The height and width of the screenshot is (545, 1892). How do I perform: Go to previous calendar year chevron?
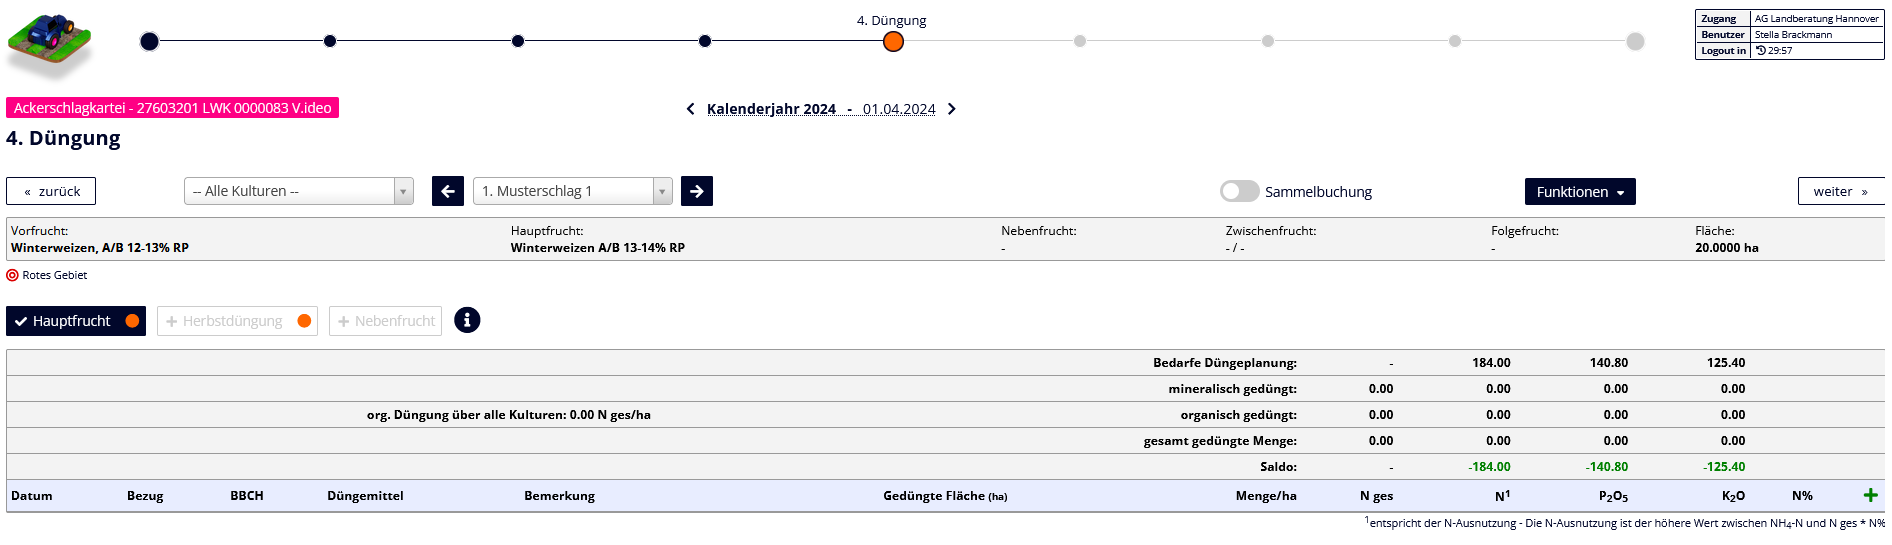pos(690,109)
